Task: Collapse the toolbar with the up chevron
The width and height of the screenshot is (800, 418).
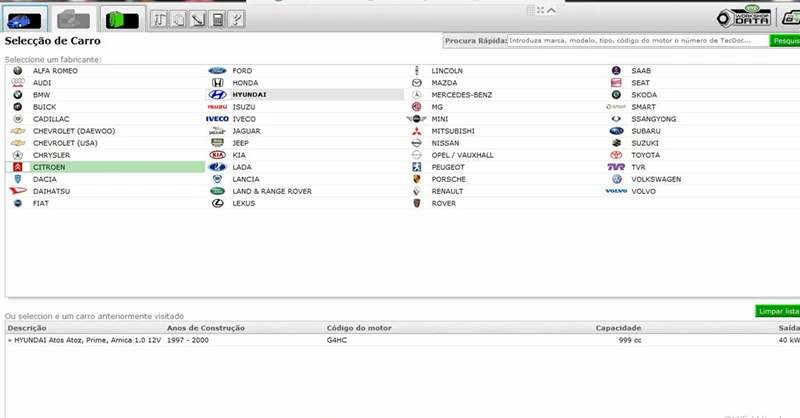Action: [552, 10]
